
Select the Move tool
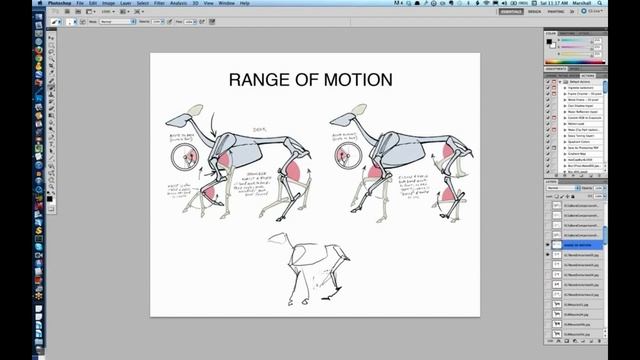pyautogui.click(x=51, y=38)
